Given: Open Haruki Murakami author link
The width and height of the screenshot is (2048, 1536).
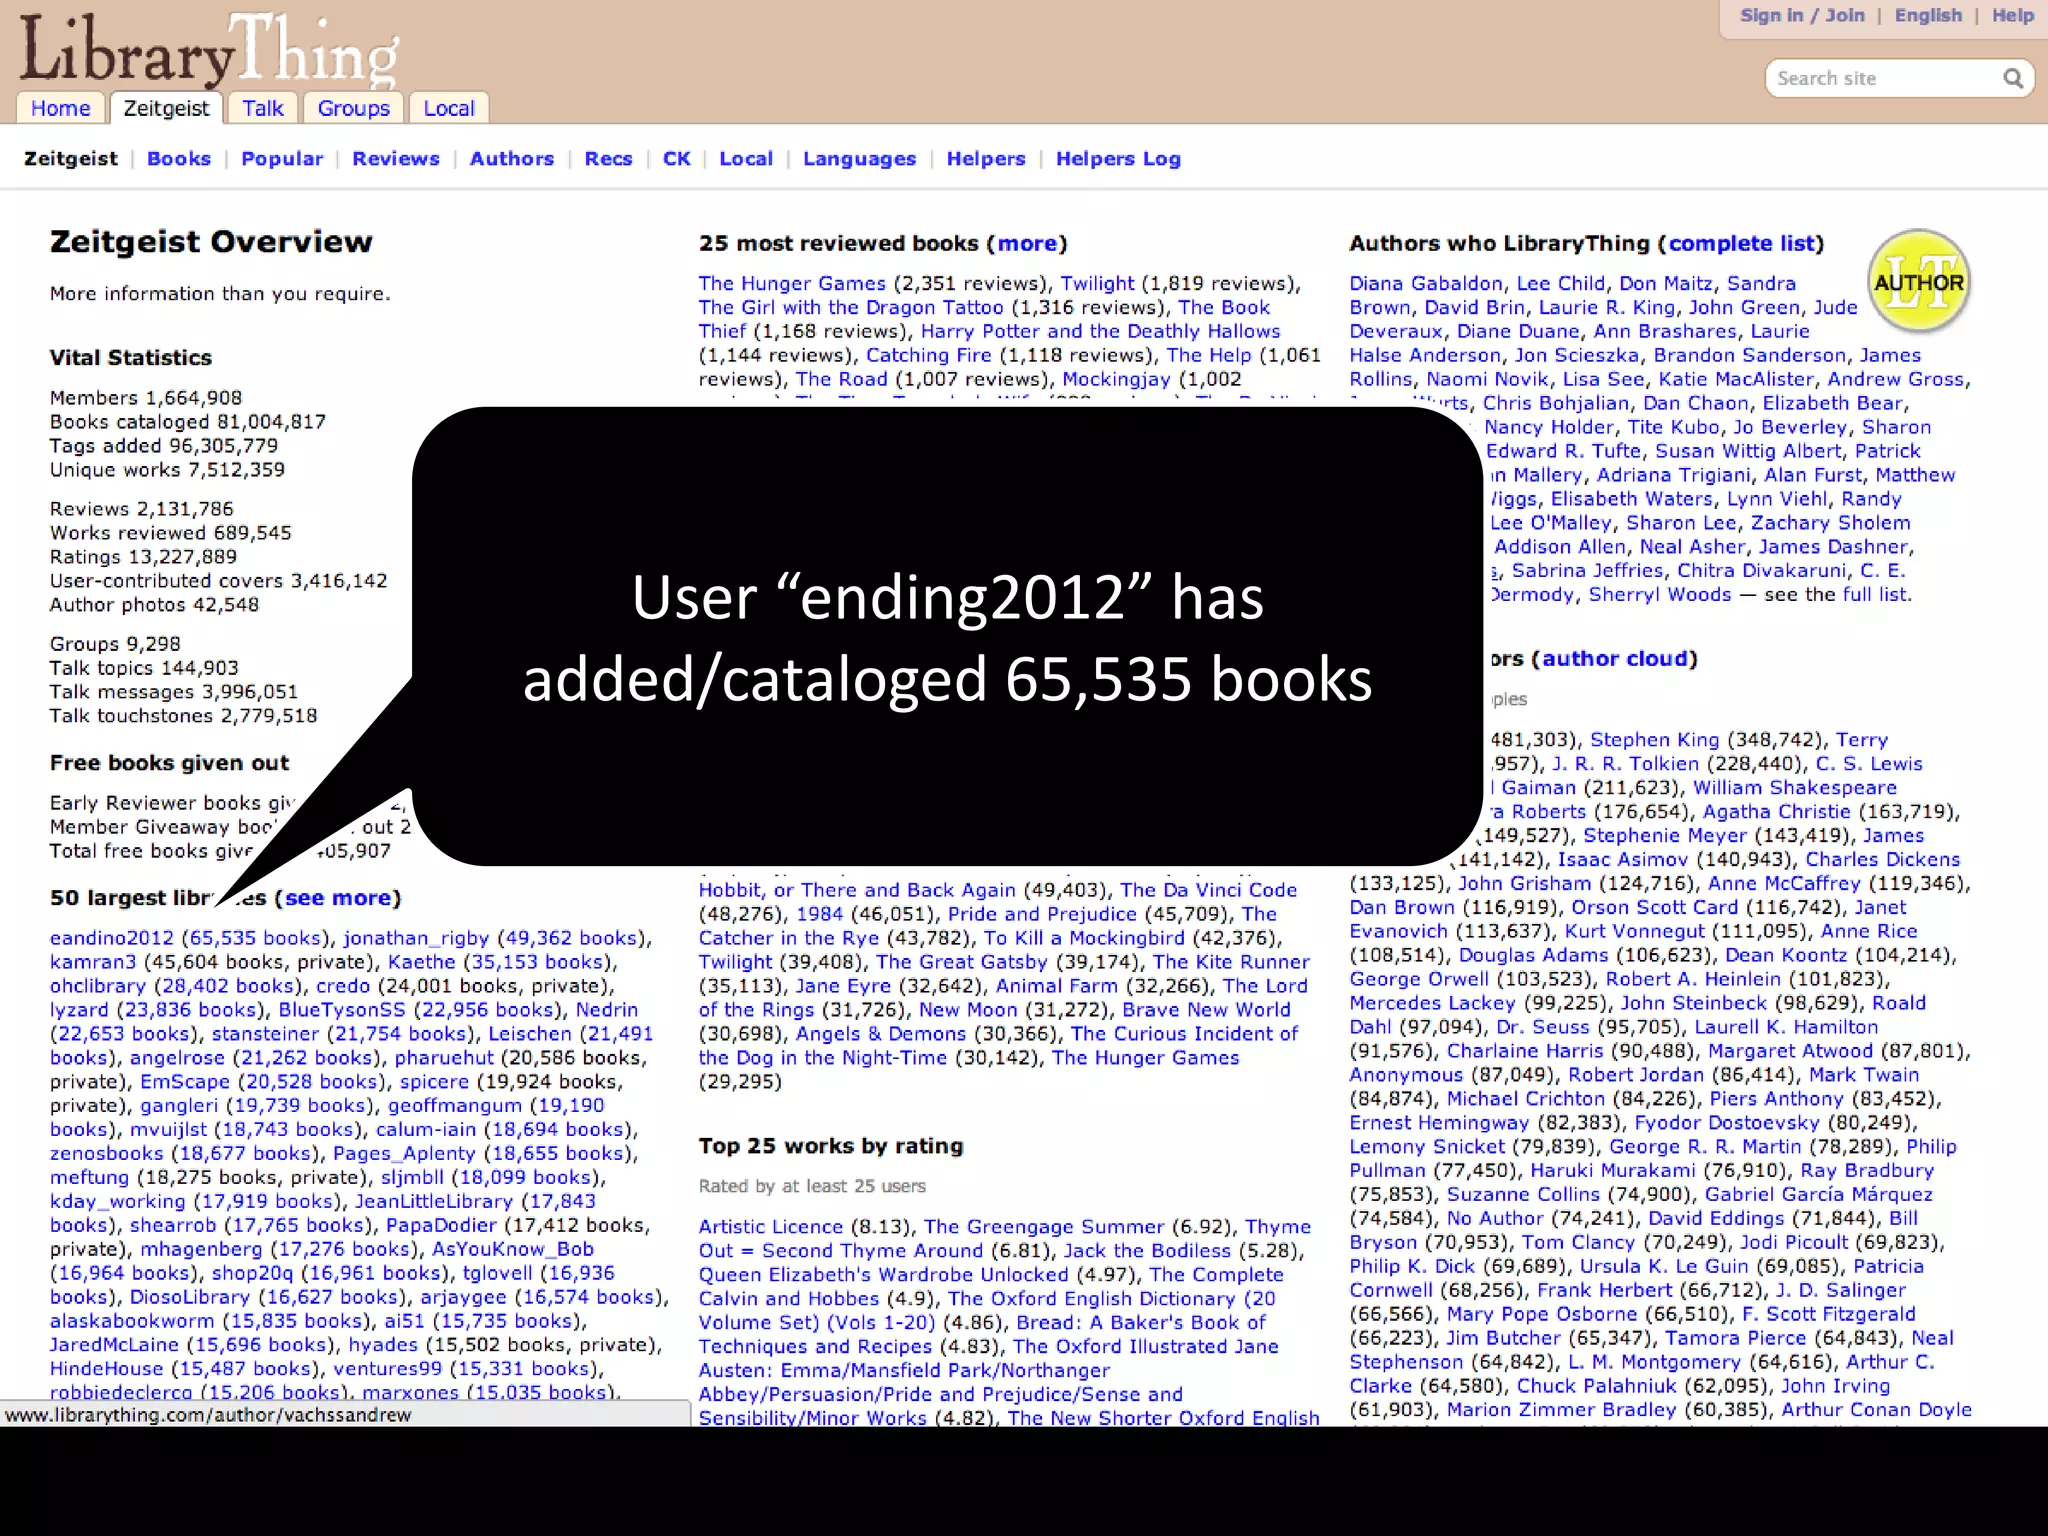Looking at the screenshot, I should [1613, 1170].
